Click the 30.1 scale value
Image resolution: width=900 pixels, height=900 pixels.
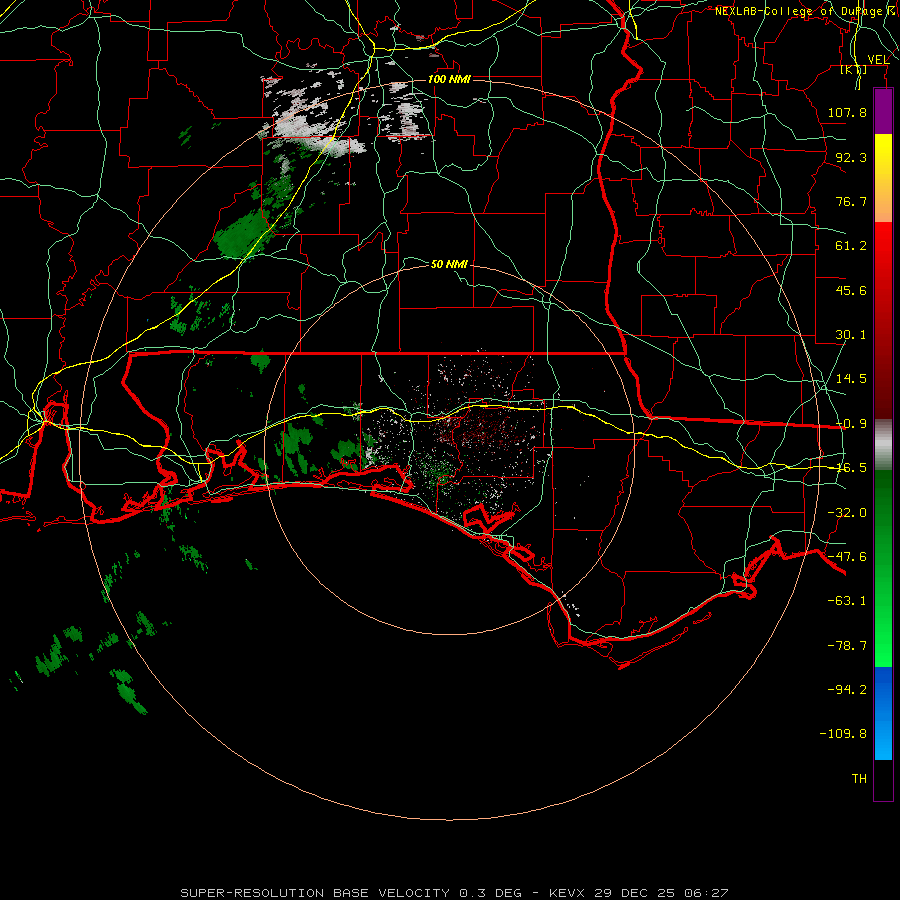pyautogui.click(x=851, y=335)
